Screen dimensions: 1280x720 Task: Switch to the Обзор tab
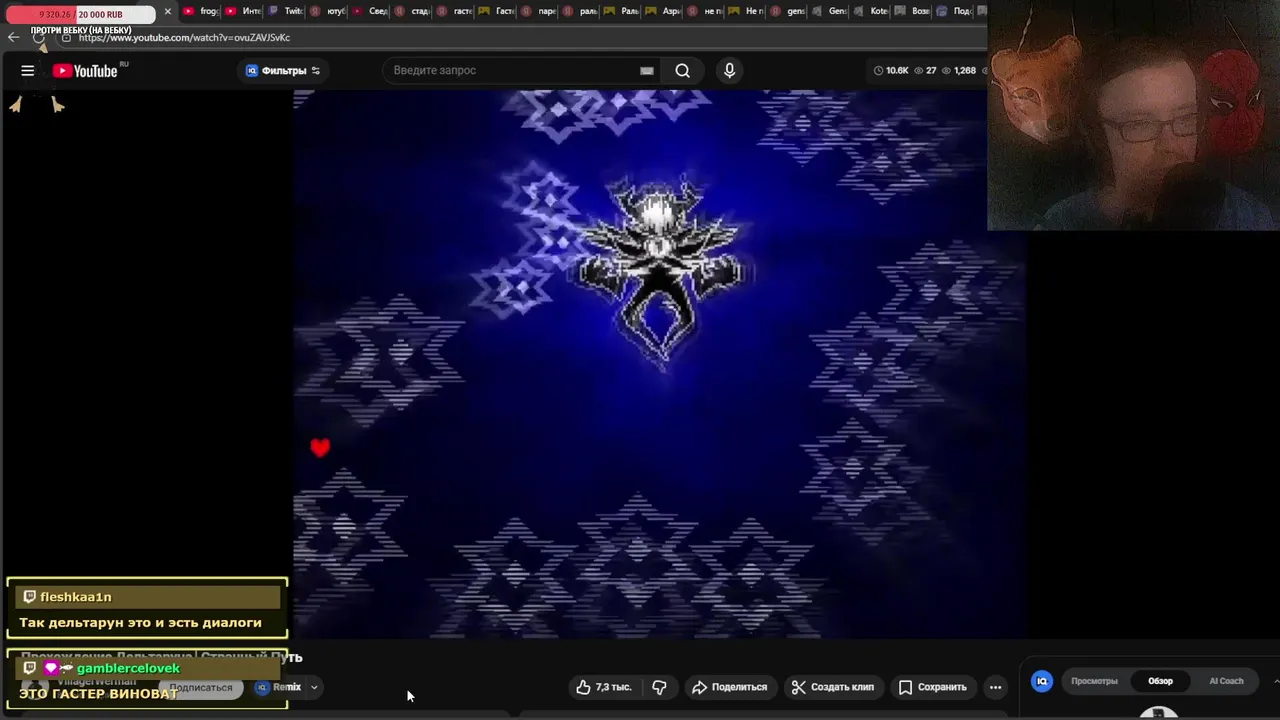[x=1160, y=681]
